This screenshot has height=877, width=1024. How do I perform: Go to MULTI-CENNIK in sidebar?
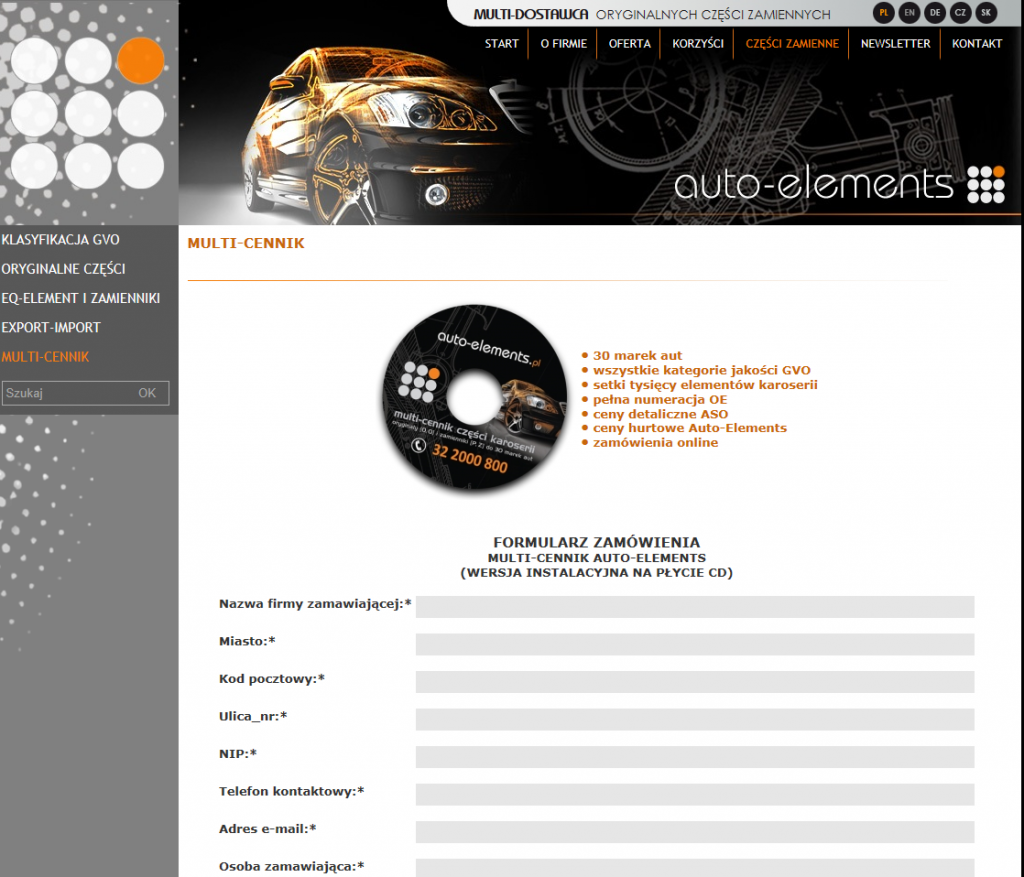point(45,357)
